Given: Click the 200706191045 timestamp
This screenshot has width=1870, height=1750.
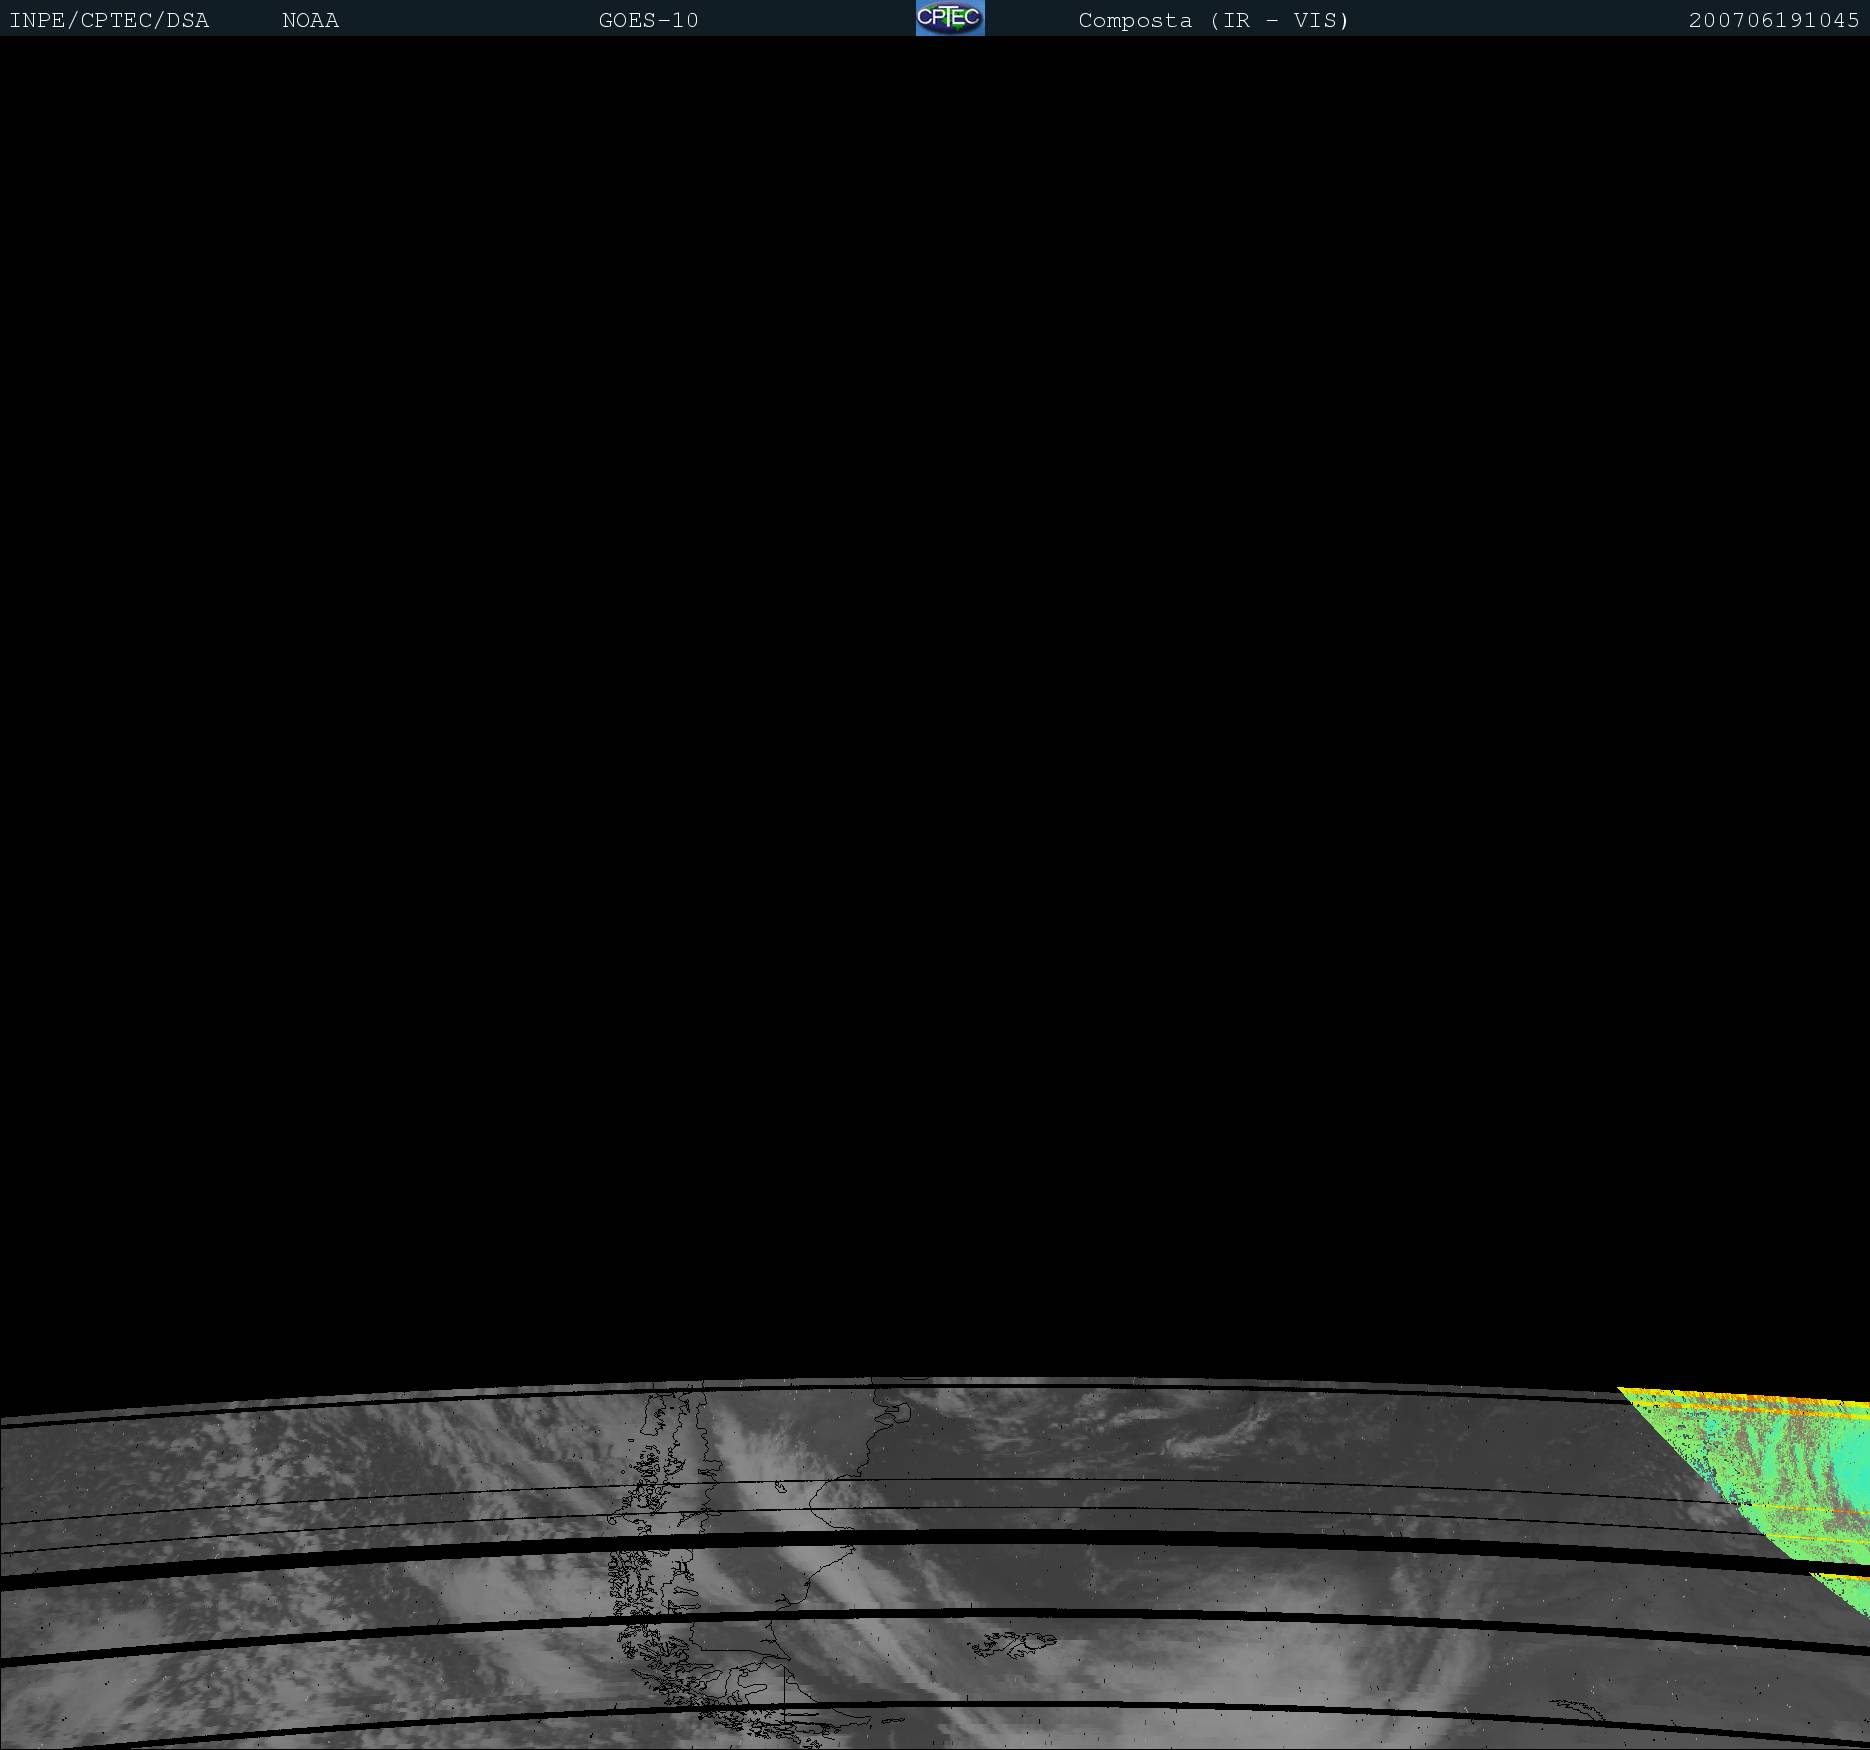Looking at the screenshot, I should click(1773, 20).
